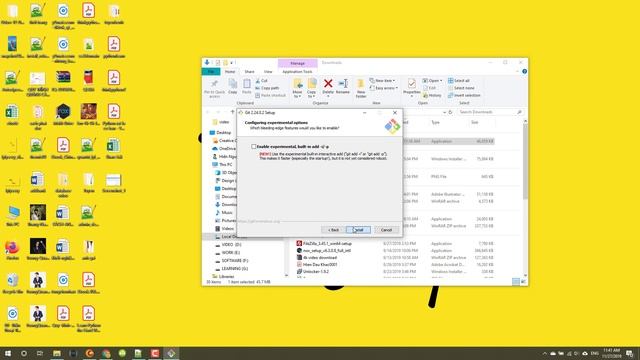Select VIDEO (D:) drive in navigation pane

point(228,244)
